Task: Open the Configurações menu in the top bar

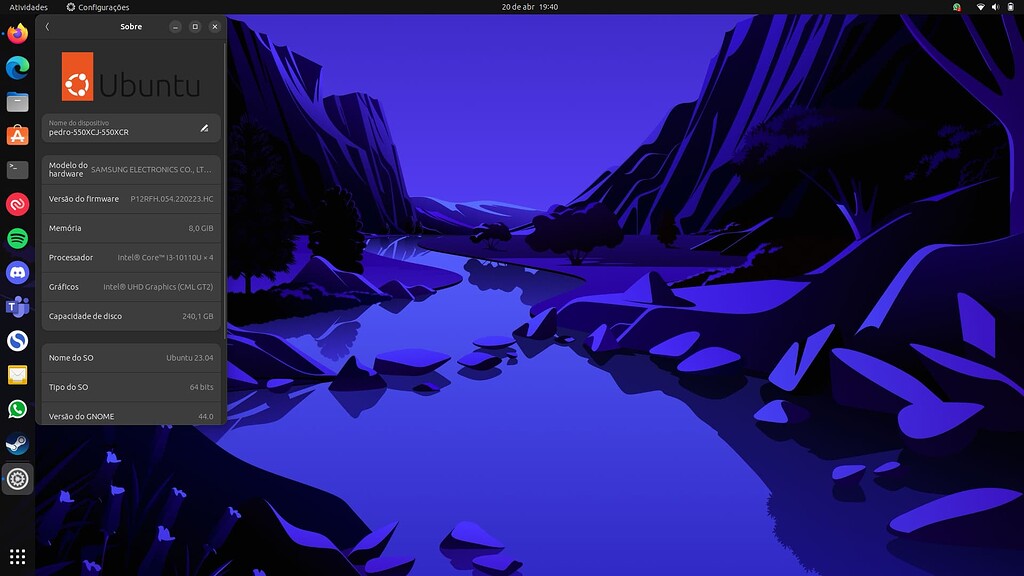Action: pyautogui.click(x=100, y=7)
